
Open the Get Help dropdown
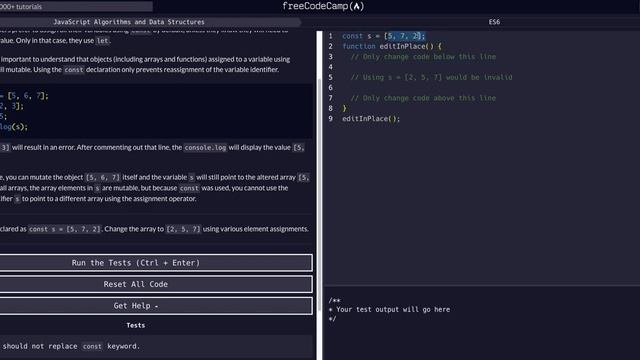[156, 306]
